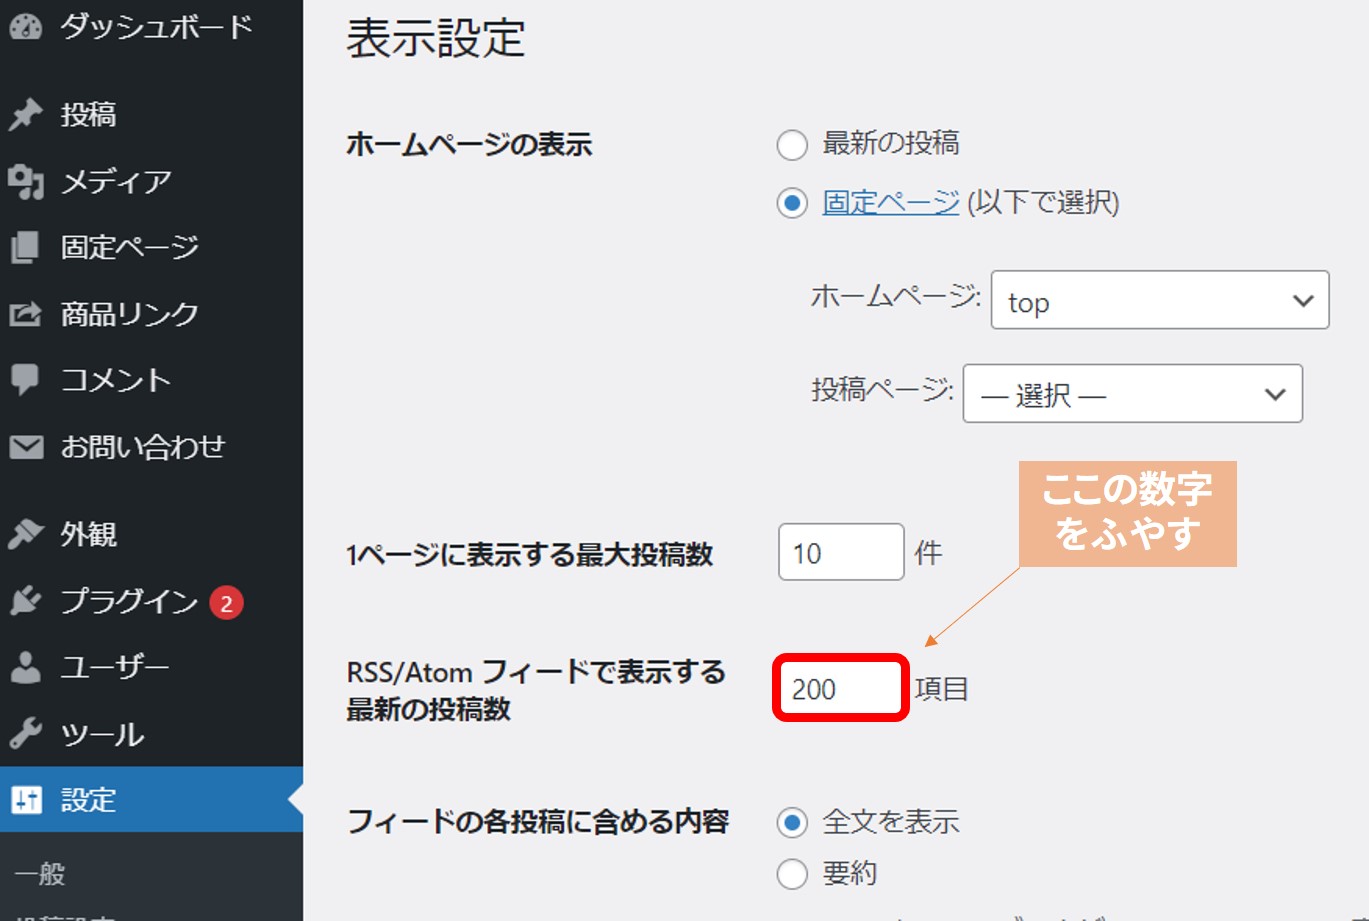1369x921 pixels.
Task: Open the コメント menu item
Action: [116, 380]
